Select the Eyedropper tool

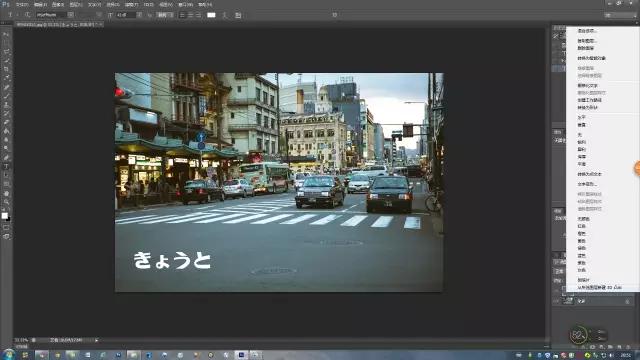tap(6, 78)
